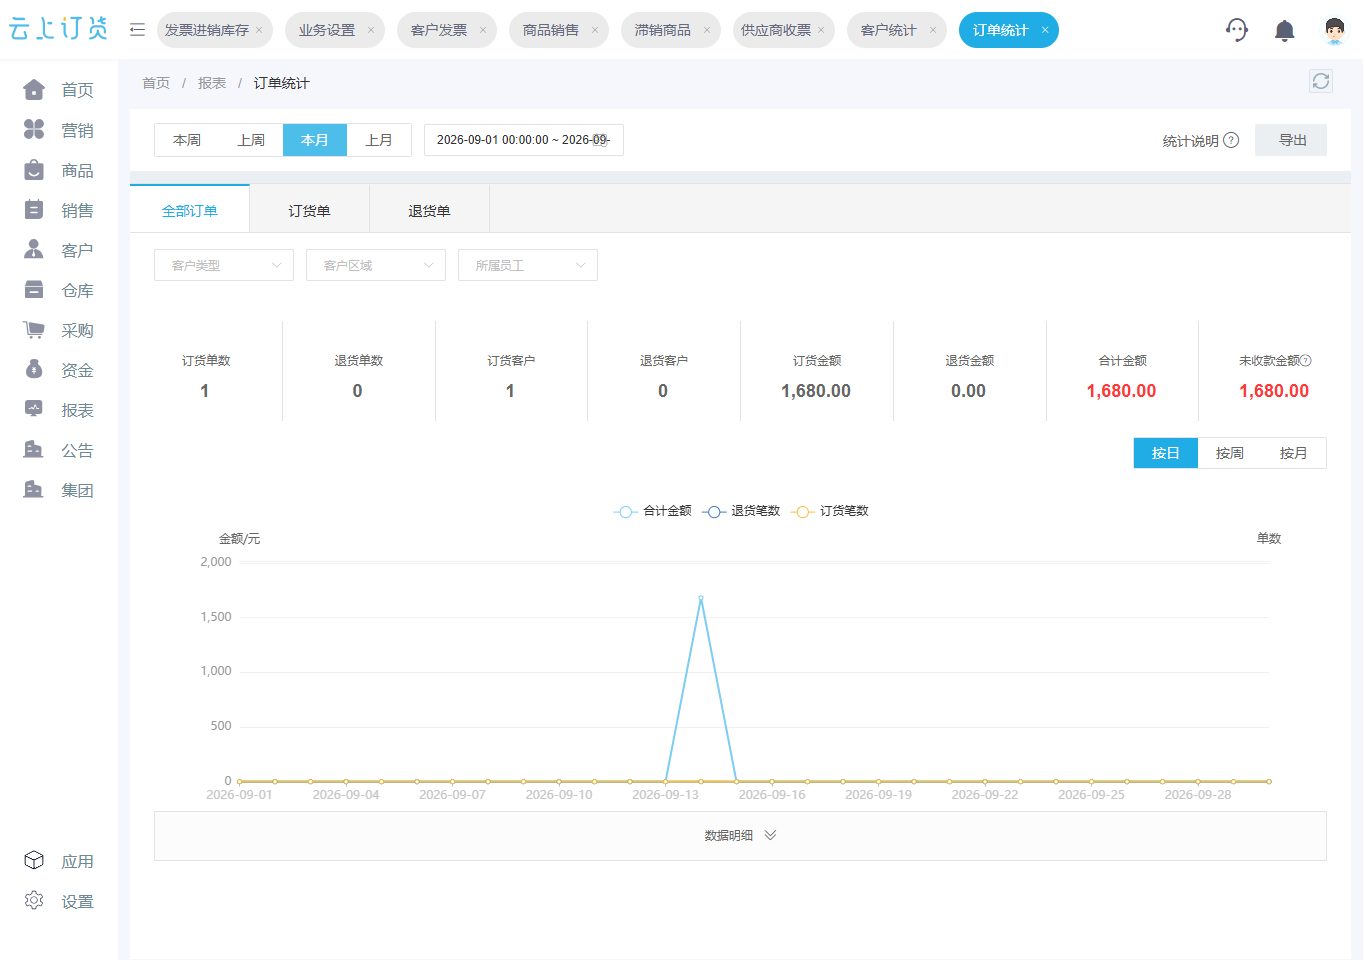Screen dimensions: 1365x960
Task: Expand the 数据明细 section
Action: (740, 836)
